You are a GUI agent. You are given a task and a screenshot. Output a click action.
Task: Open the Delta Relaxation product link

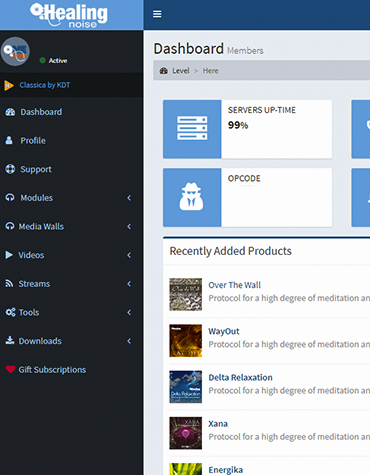click(x=240, y=377)
